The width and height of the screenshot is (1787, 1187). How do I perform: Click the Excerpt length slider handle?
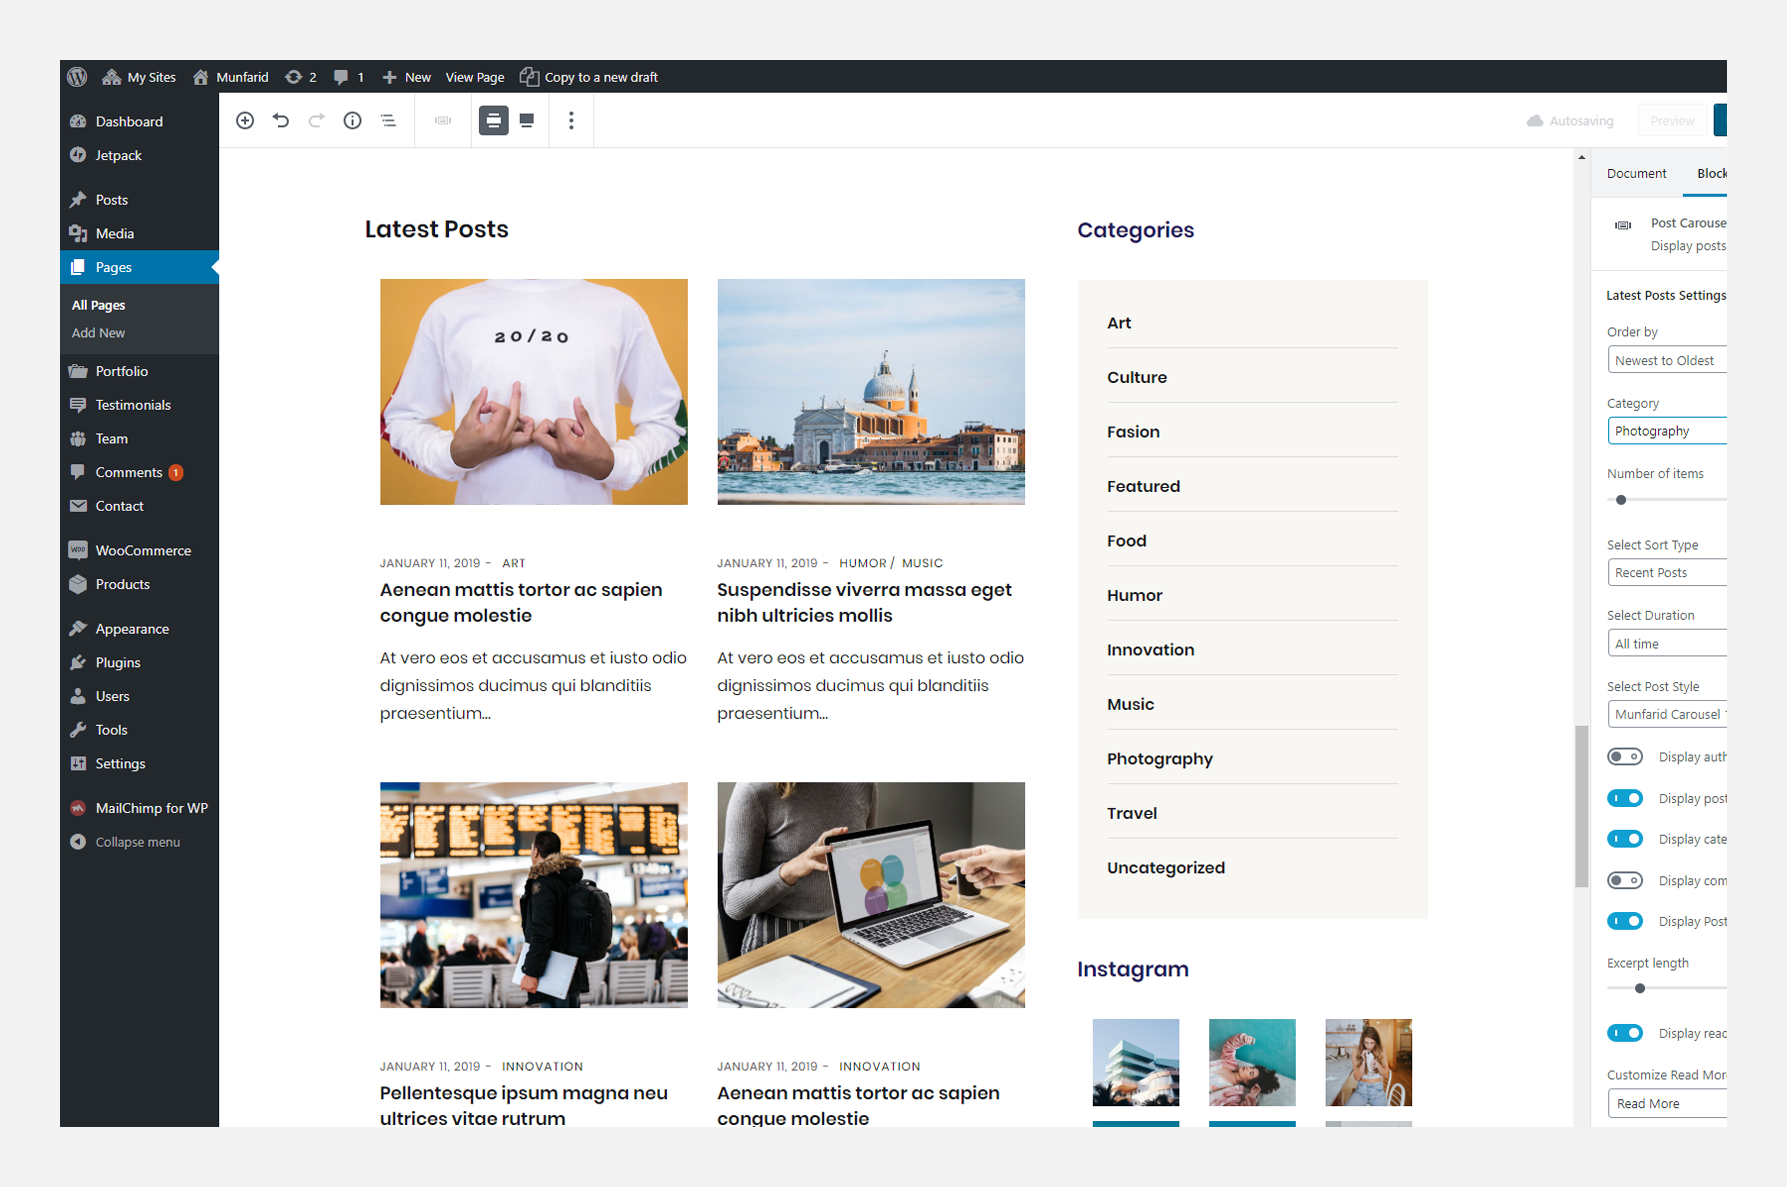click(x=1640, y=988)
